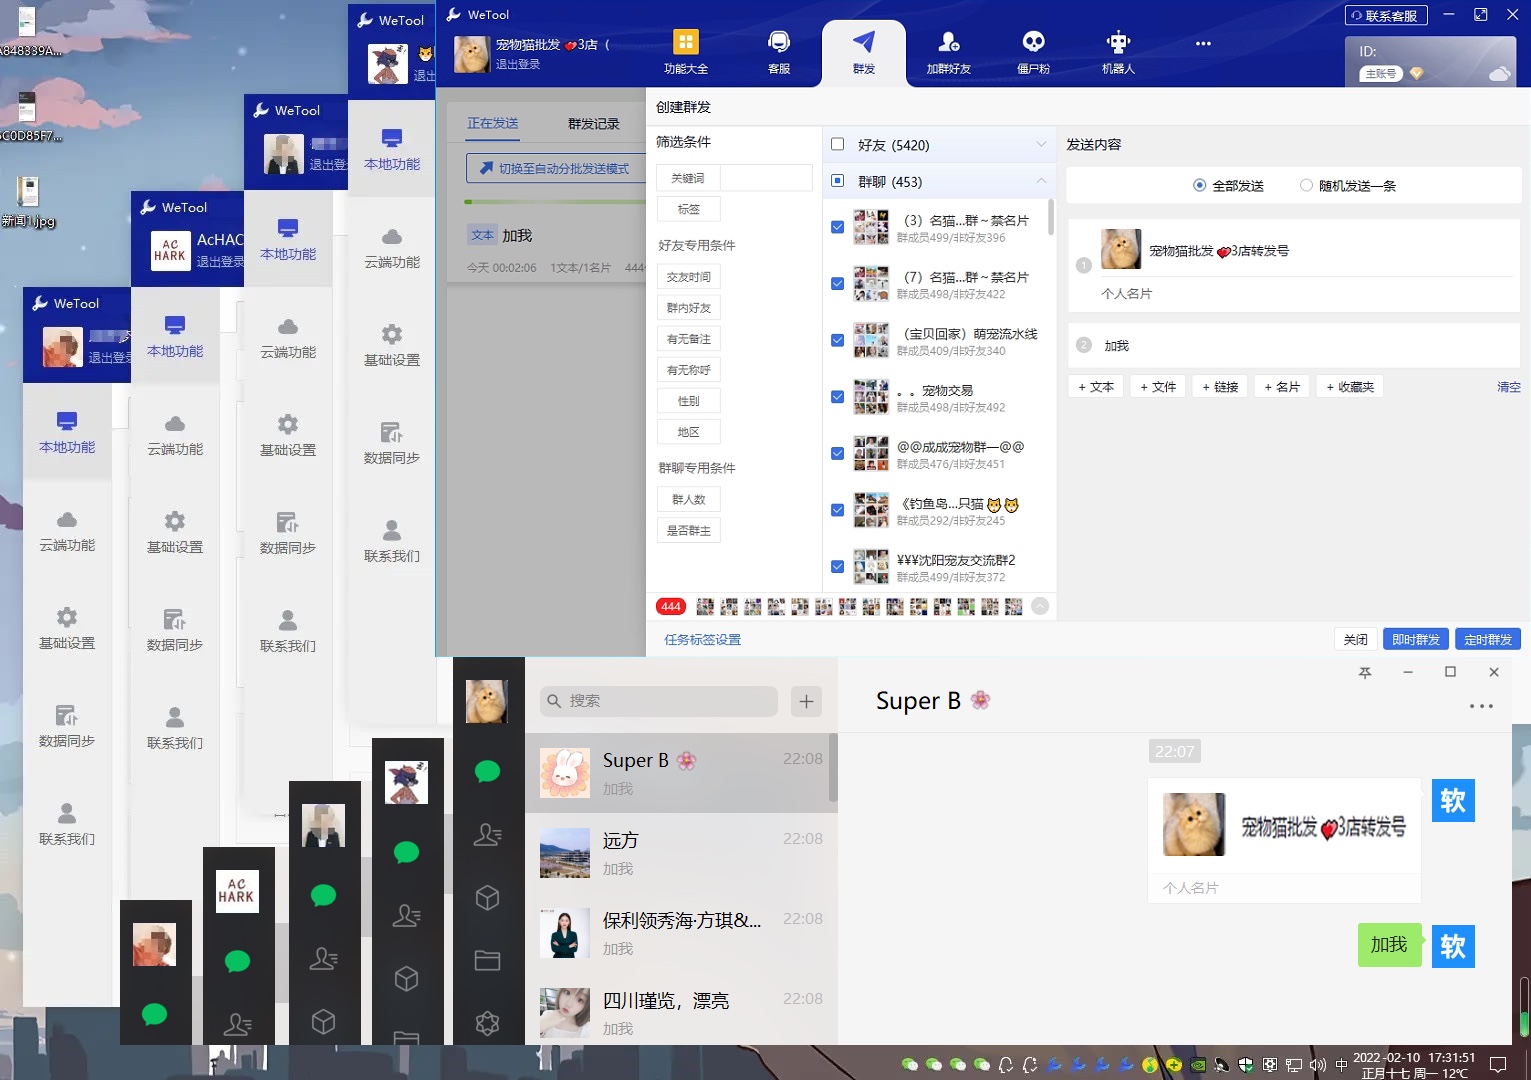1531x1080 pixels.
Task: Click 云端功能 in the AcHARK WeTool window
Action: coord(175,436)
